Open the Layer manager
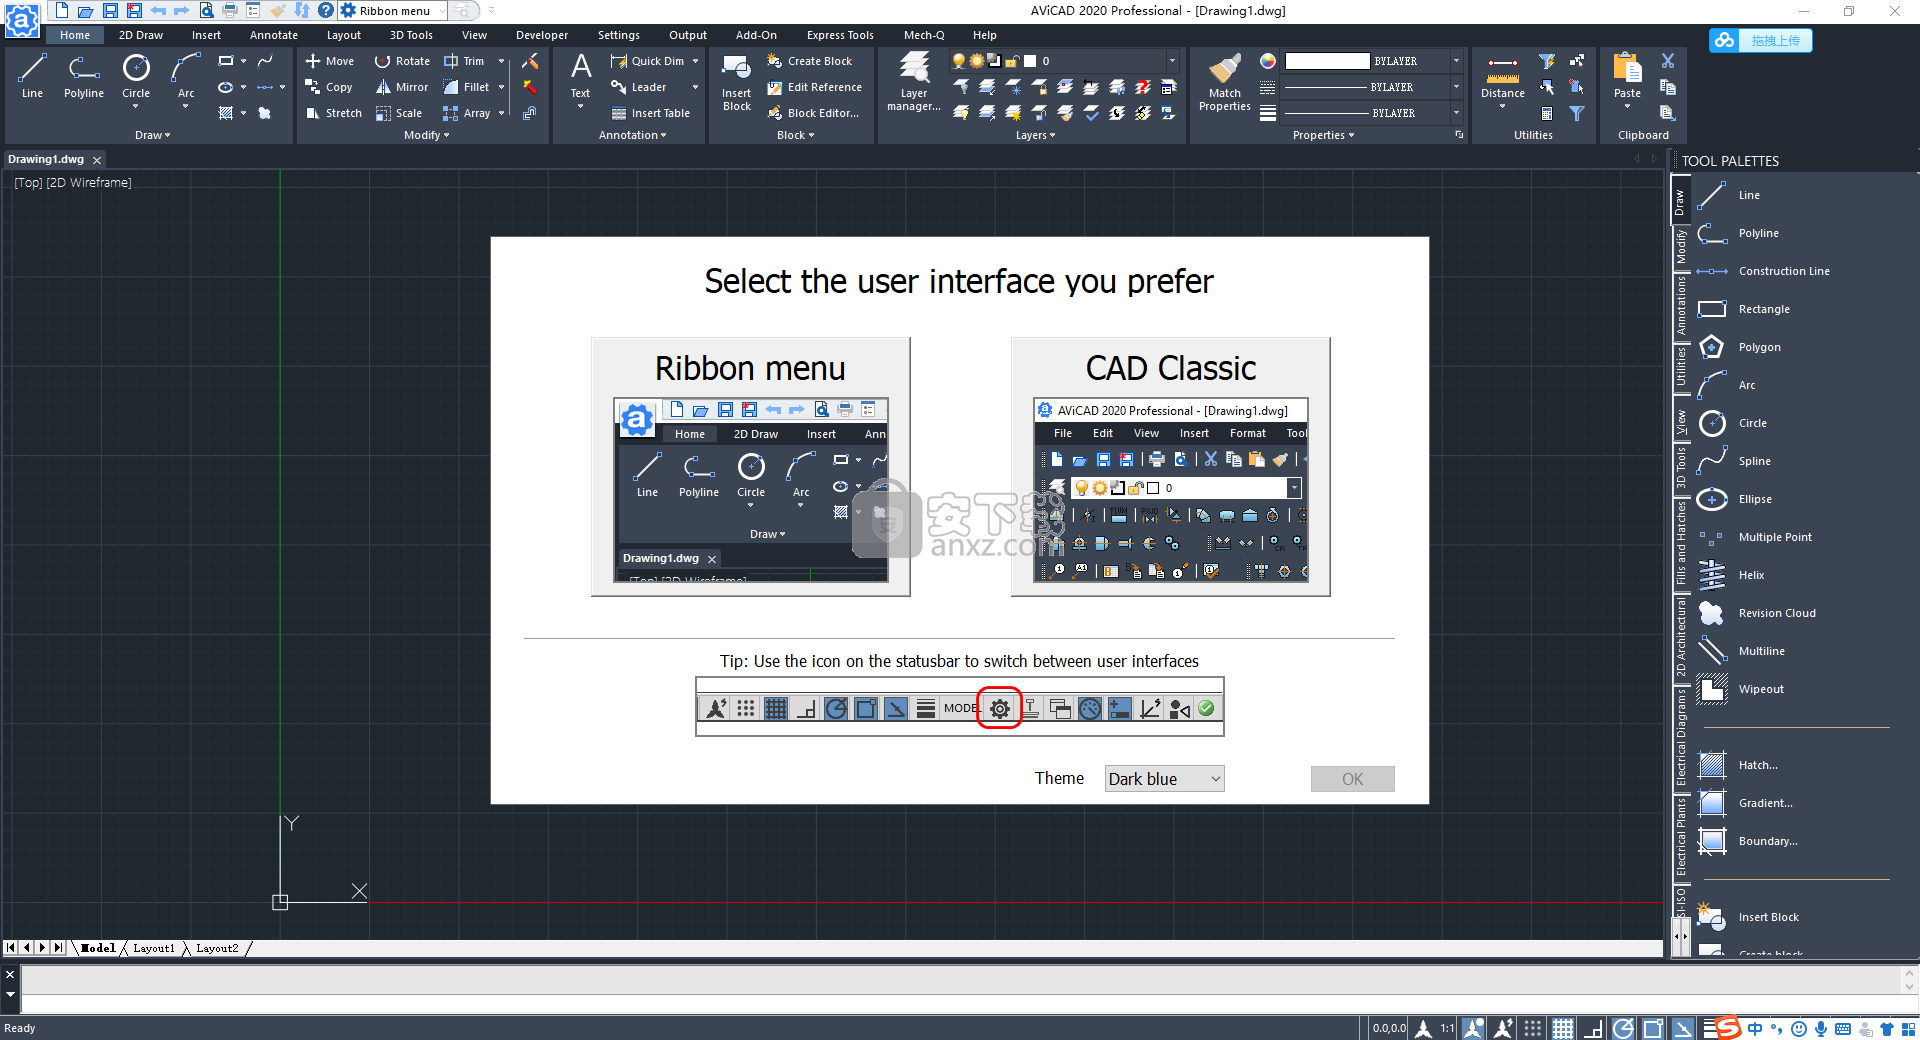The image size is (1920, 1040). [x=913, y=80]
